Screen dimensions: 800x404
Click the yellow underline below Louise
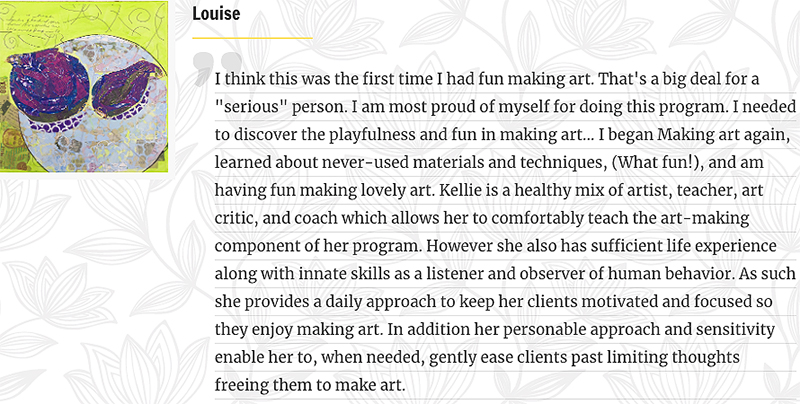(x=252, y=38)
